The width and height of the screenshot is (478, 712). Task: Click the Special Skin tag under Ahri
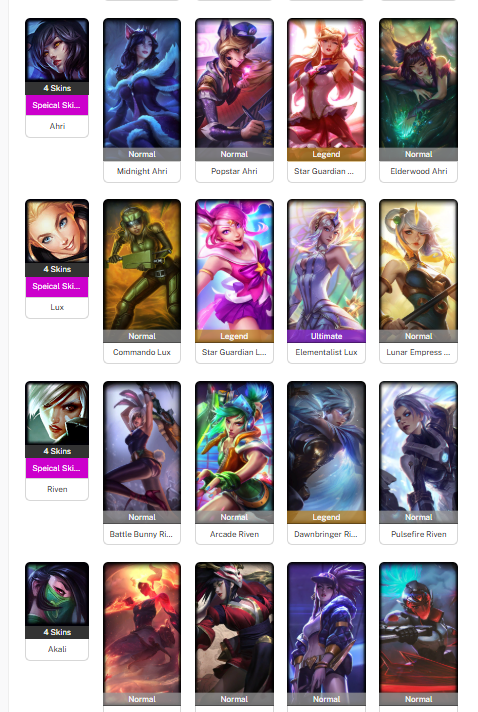tap(57, 105)
